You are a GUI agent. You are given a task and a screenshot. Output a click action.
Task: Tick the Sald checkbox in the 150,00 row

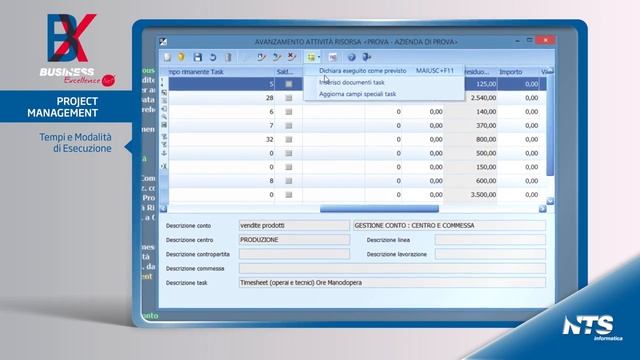coord(289,167)
